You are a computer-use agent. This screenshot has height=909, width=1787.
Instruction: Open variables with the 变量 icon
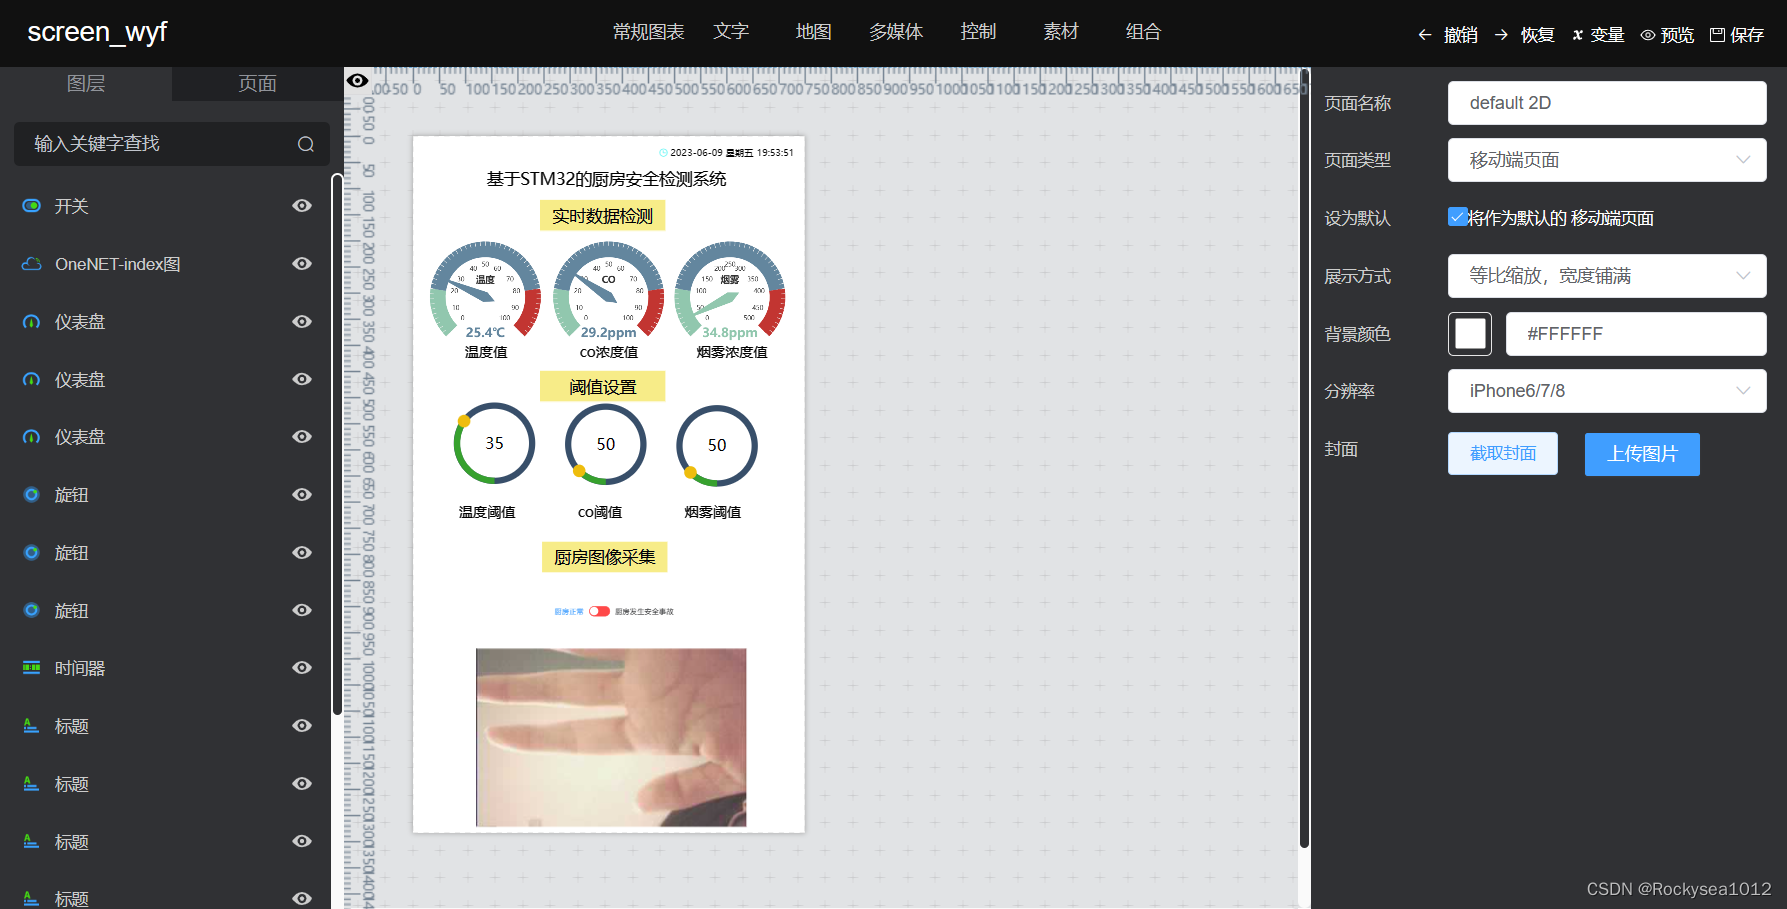[1578, 33]
